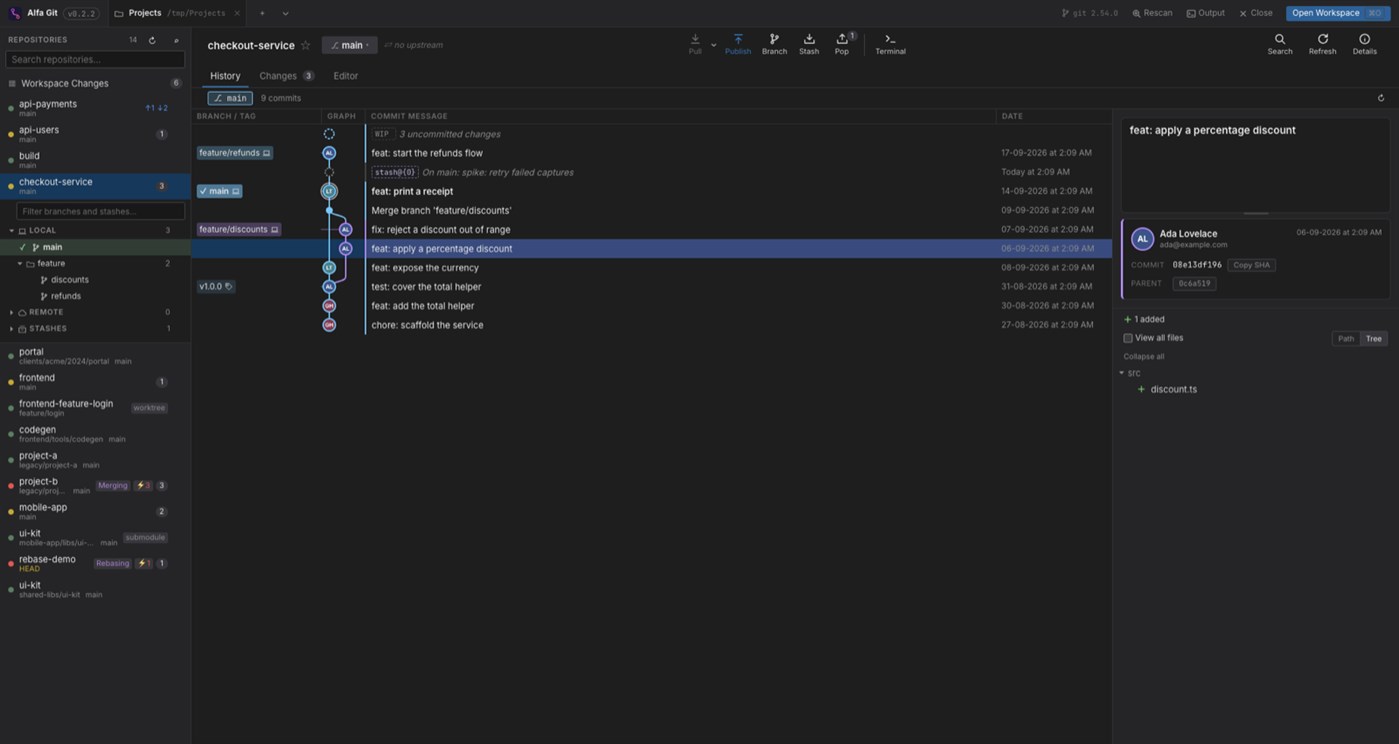Click the plus icon to add a new tab
The image size is (1399, 744).
point(262,13)
